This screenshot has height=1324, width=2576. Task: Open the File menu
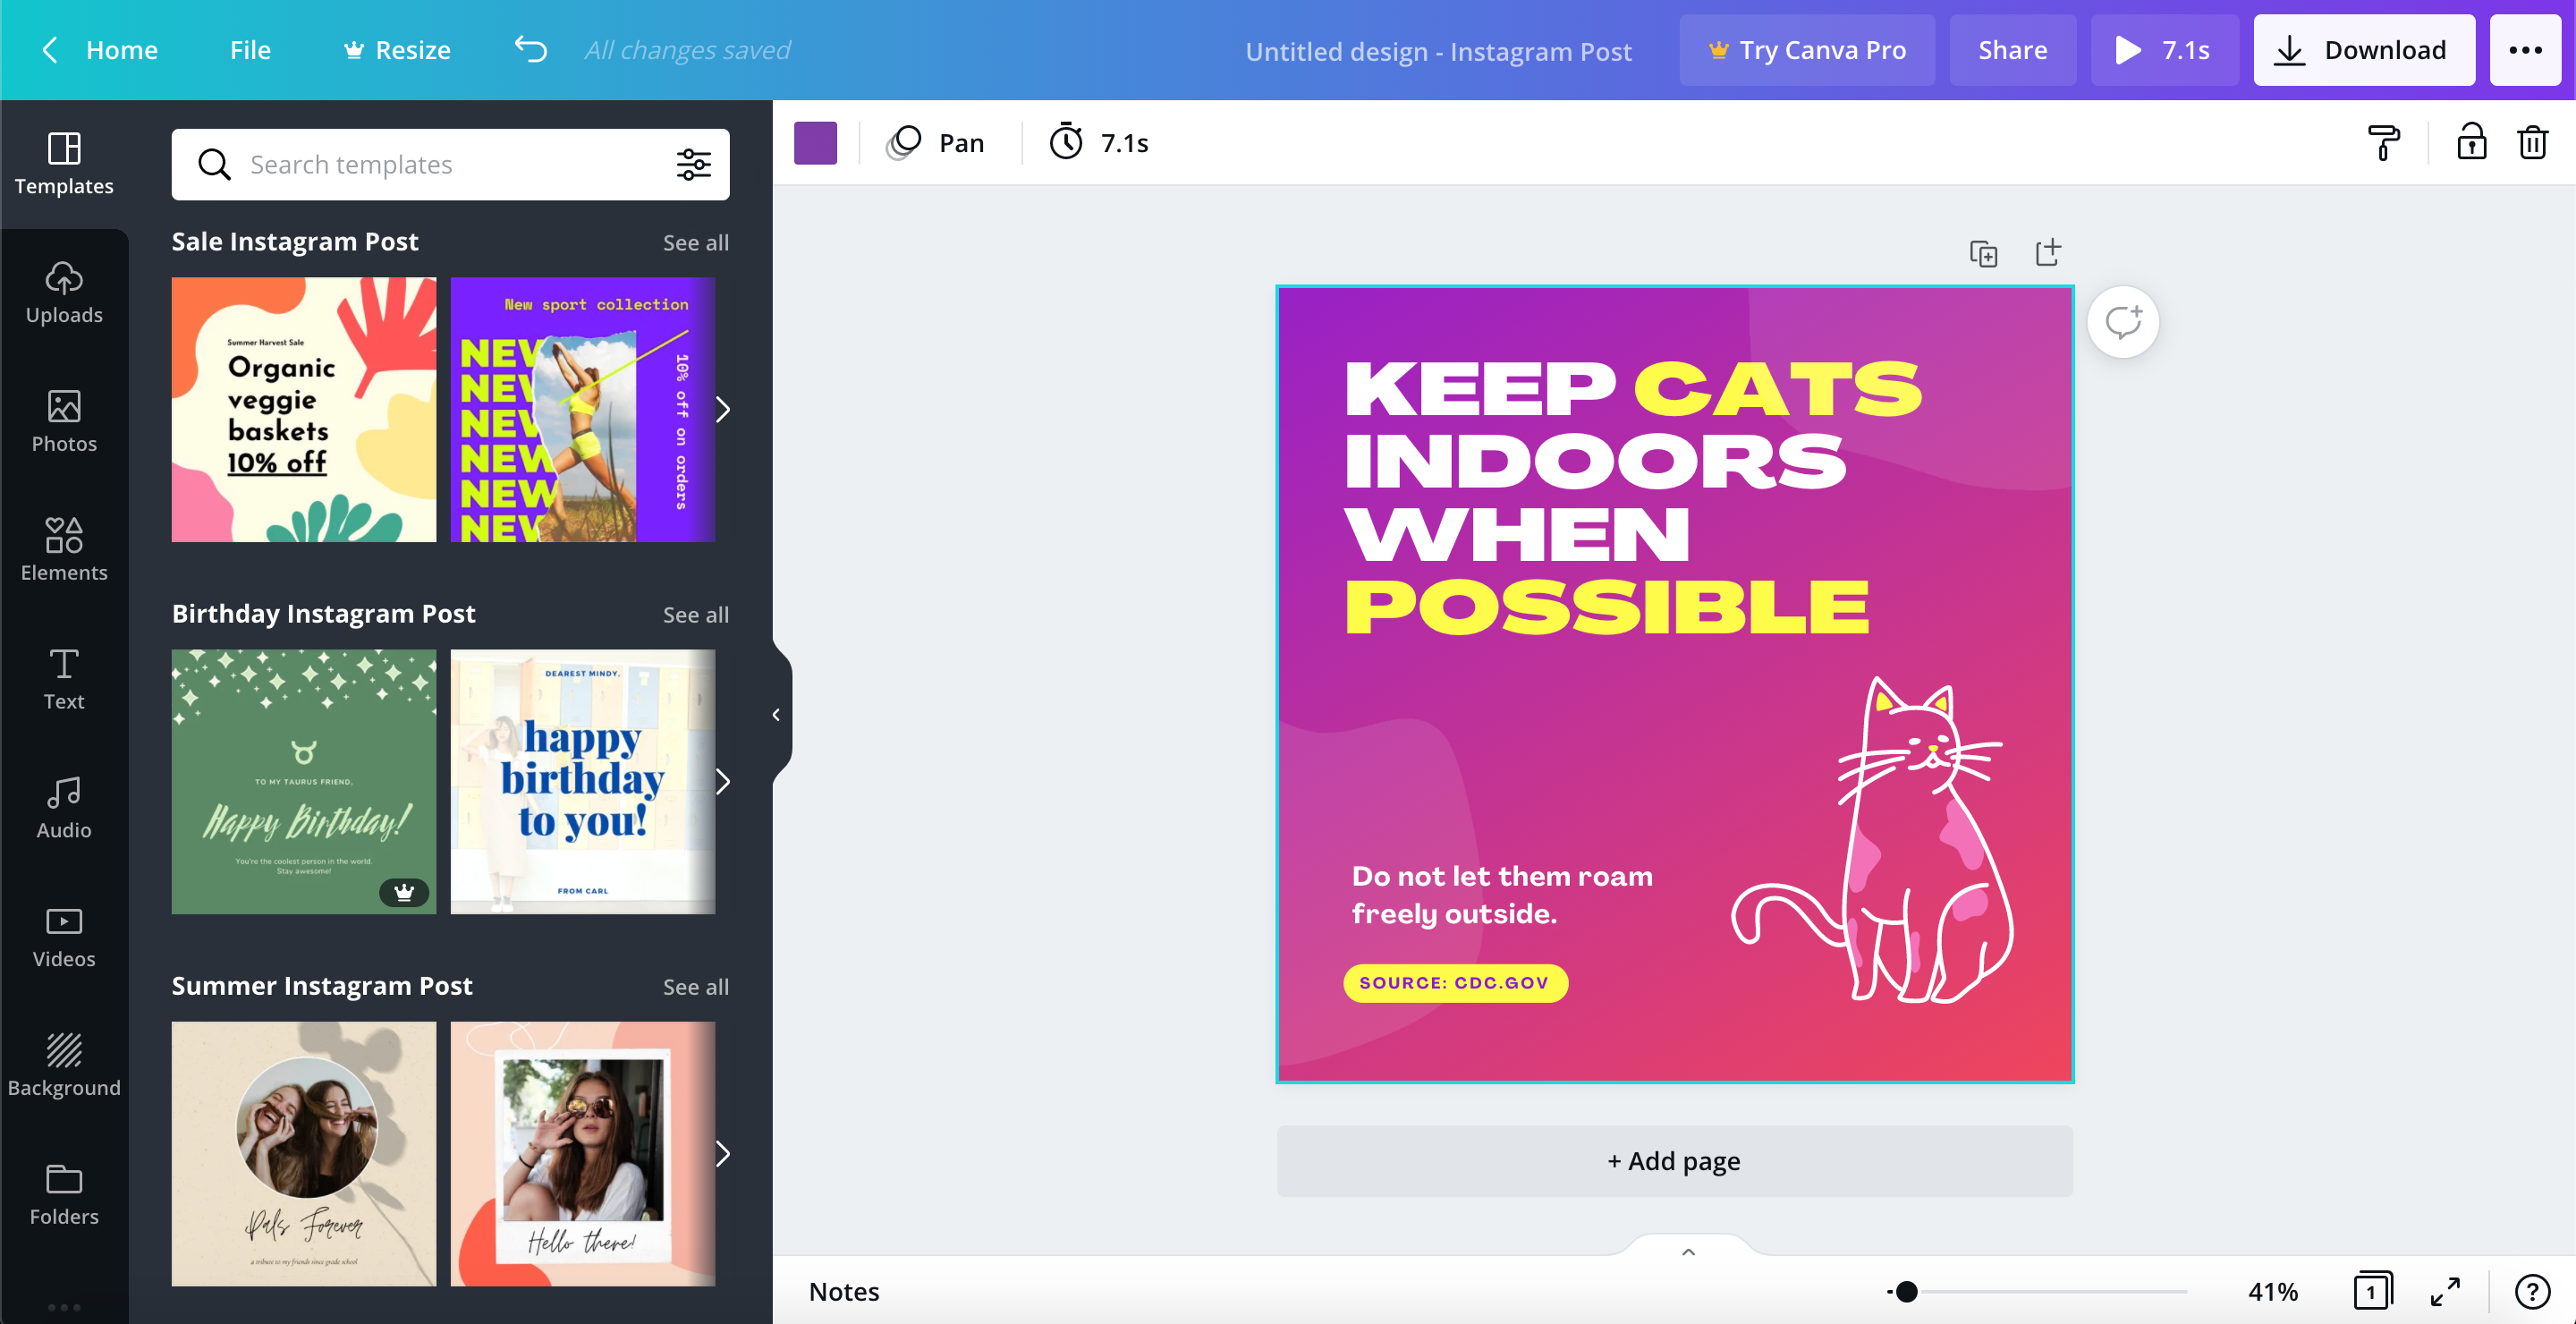(x=250, y=49)
